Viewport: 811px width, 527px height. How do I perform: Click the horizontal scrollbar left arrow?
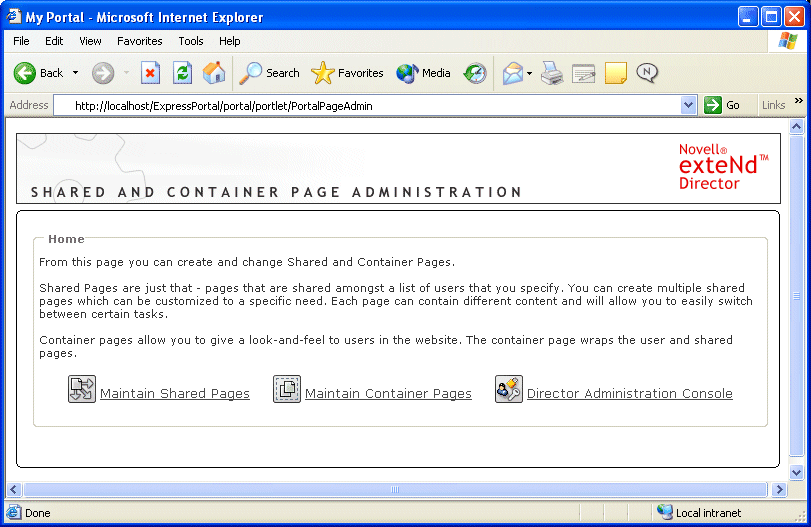click(14, 489)
